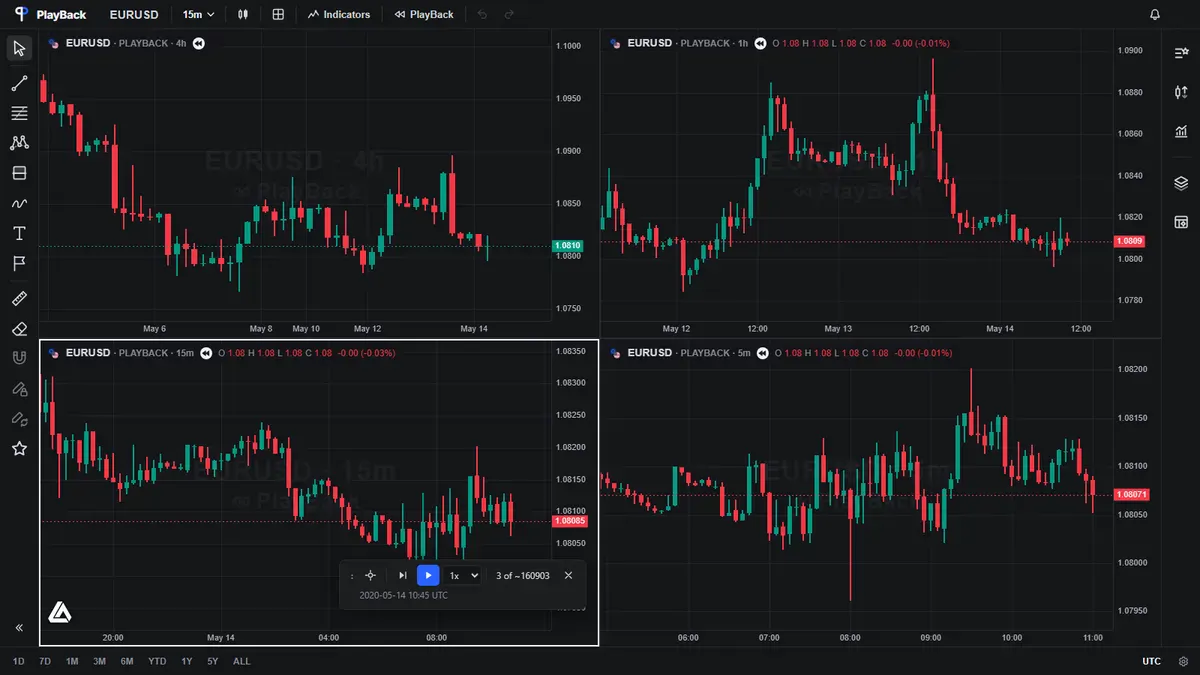Select the 6M time range
The image size is (1200, 675).
[x=127, y=661]
